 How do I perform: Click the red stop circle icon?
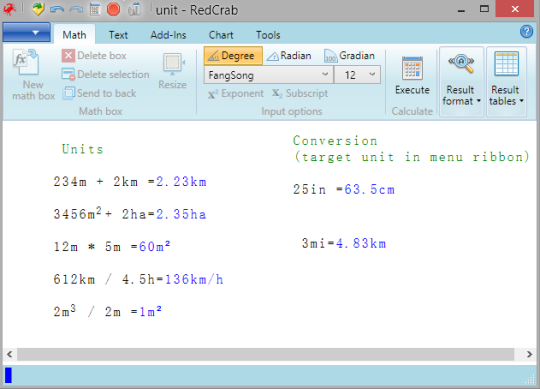(113, 9)
